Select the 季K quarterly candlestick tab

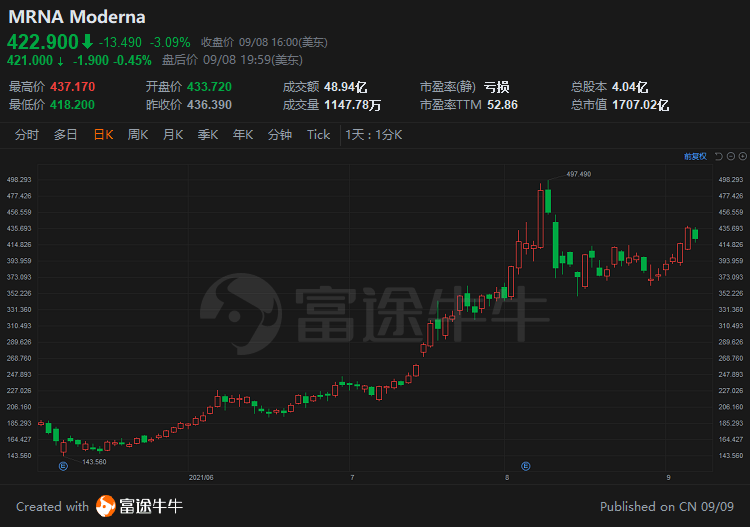208,135
